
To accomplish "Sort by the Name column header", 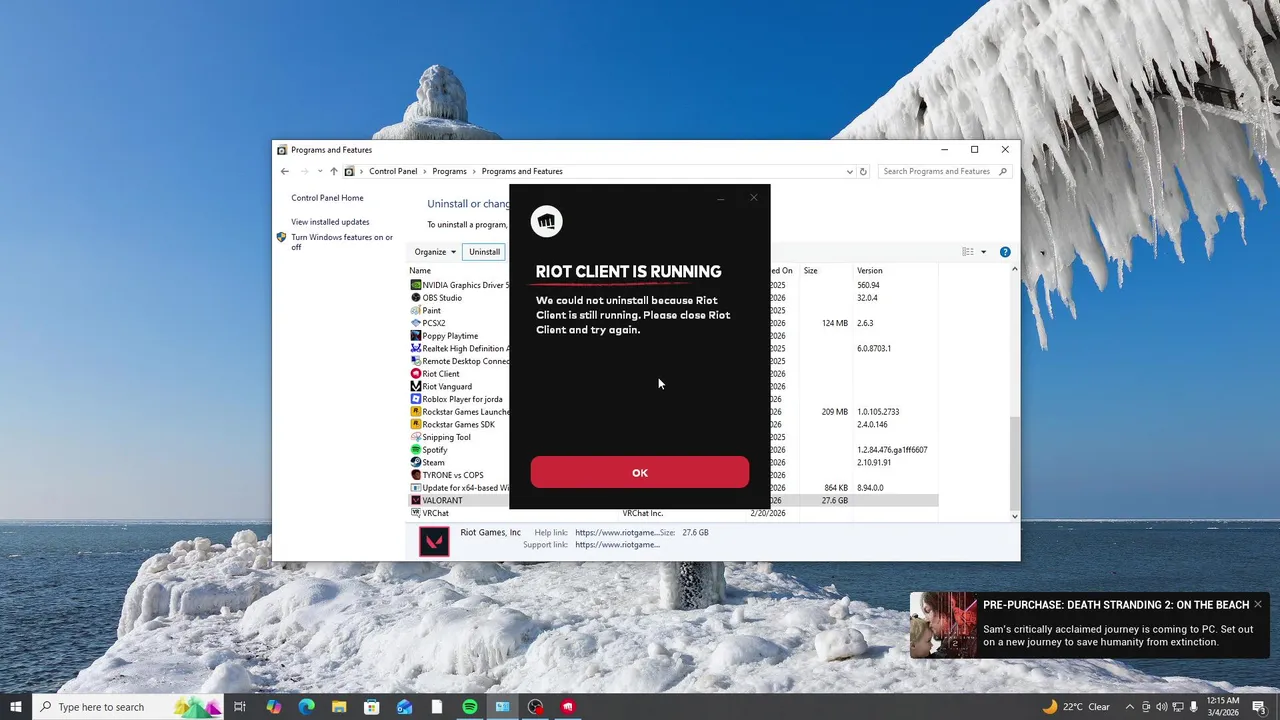I will 420,271.
